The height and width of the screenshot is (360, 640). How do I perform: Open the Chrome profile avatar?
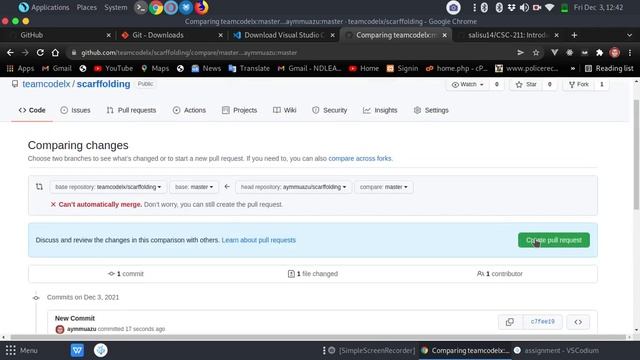point(615,53)
